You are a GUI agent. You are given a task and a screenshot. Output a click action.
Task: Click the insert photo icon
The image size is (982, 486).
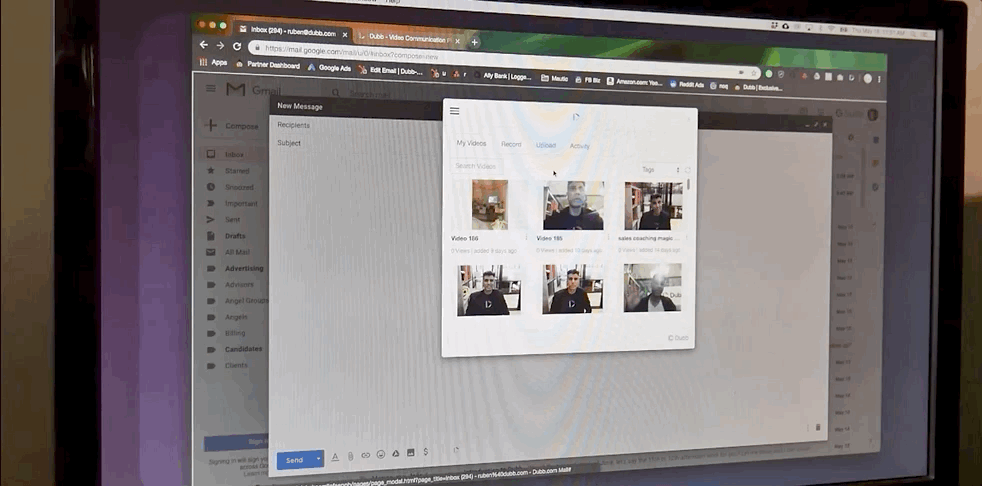coord(411,453)
